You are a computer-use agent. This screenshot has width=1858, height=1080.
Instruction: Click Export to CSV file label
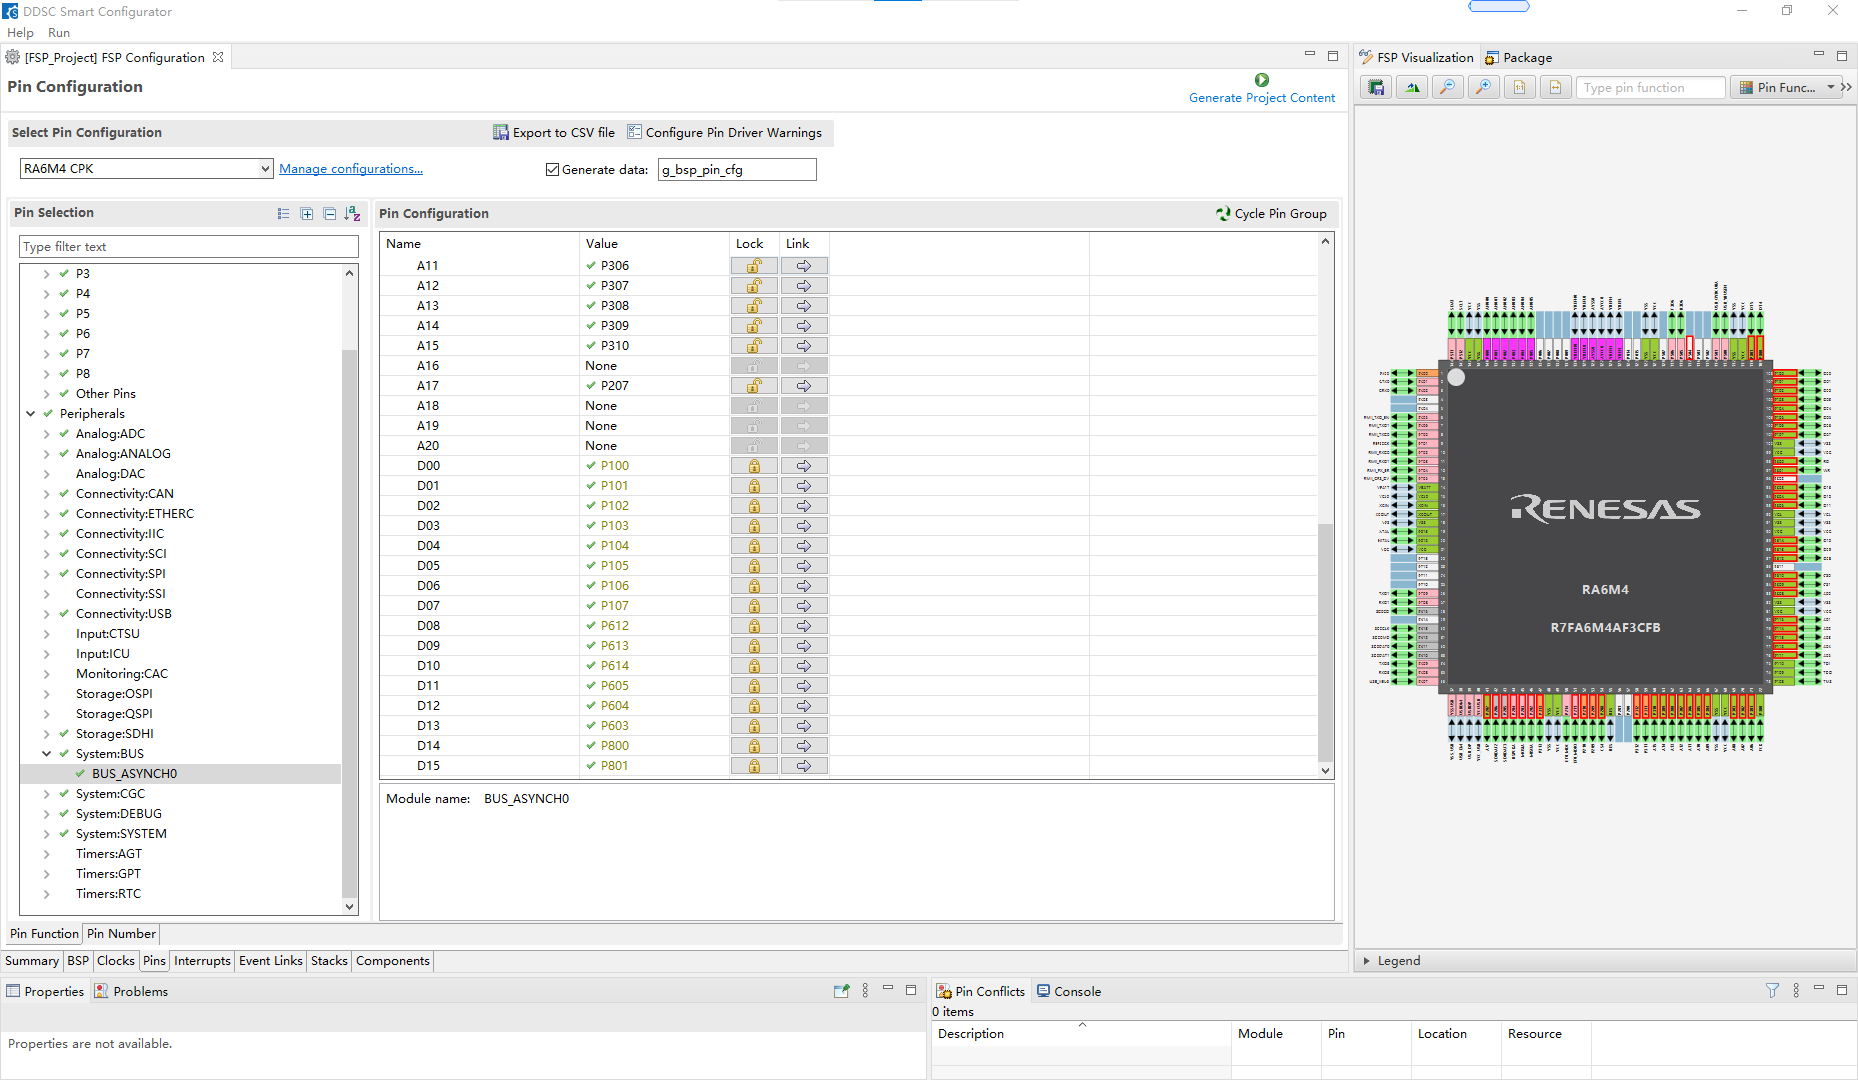tap(564, 132)
